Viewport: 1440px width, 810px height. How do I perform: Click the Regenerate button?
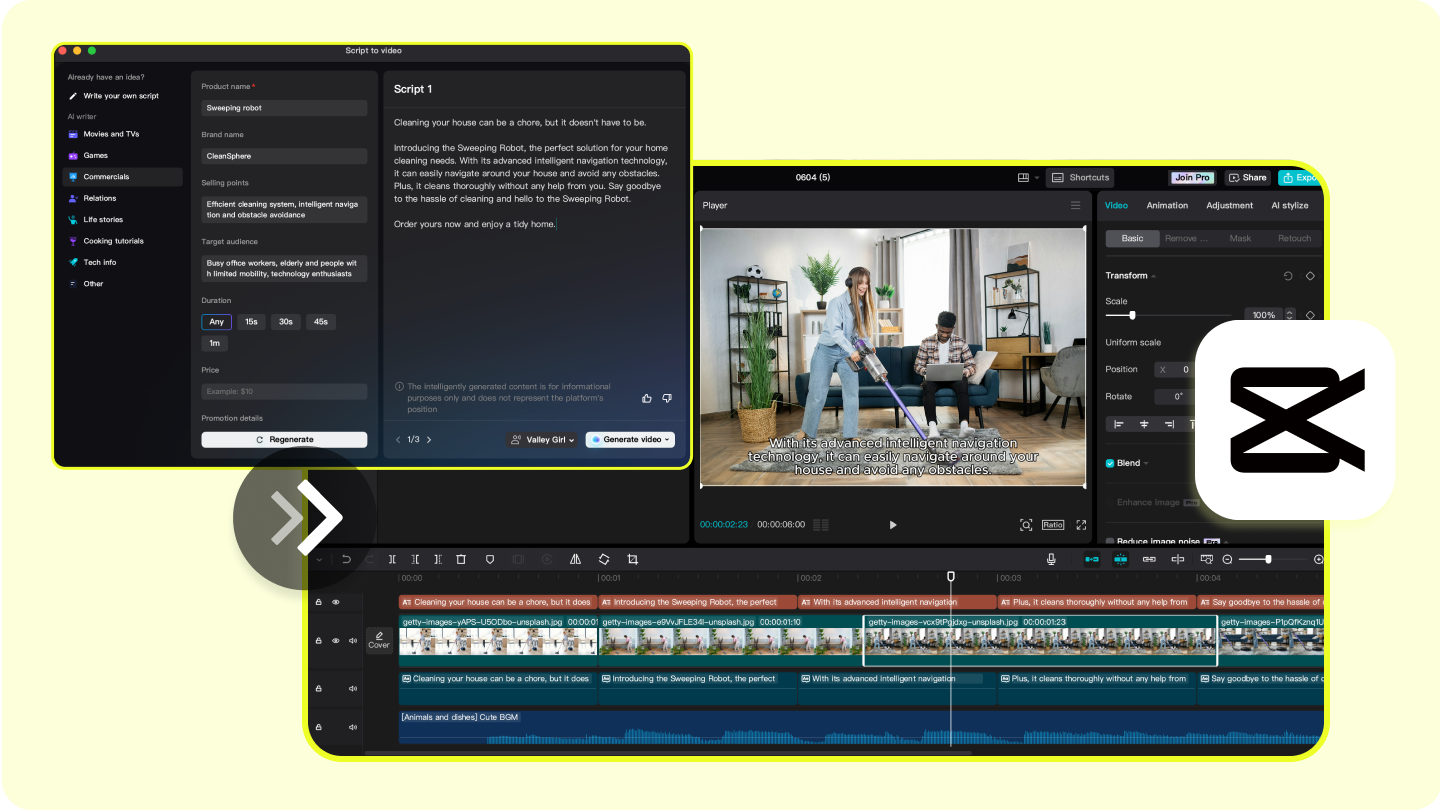click(x=284, y=440)
